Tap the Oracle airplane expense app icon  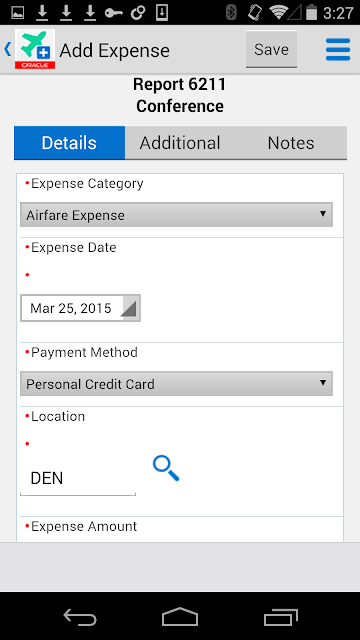(x=35, y=49)
